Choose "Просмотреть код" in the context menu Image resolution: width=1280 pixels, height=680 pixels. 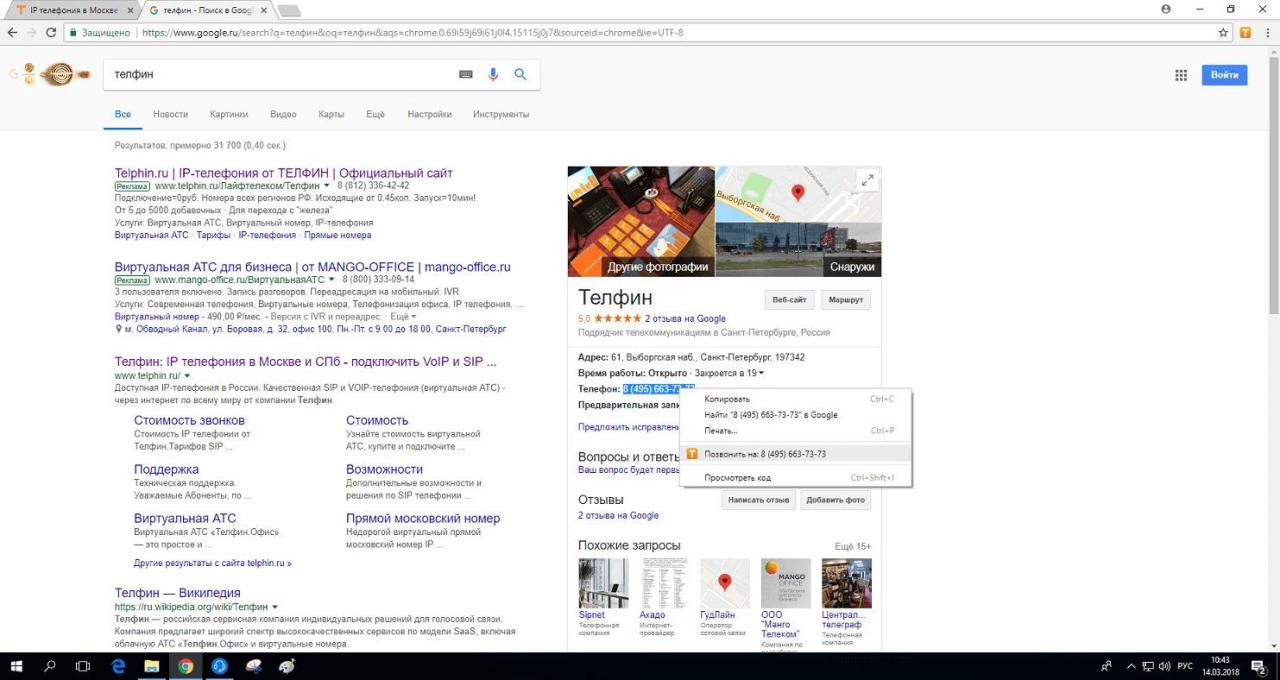click(x=796, y=478)
